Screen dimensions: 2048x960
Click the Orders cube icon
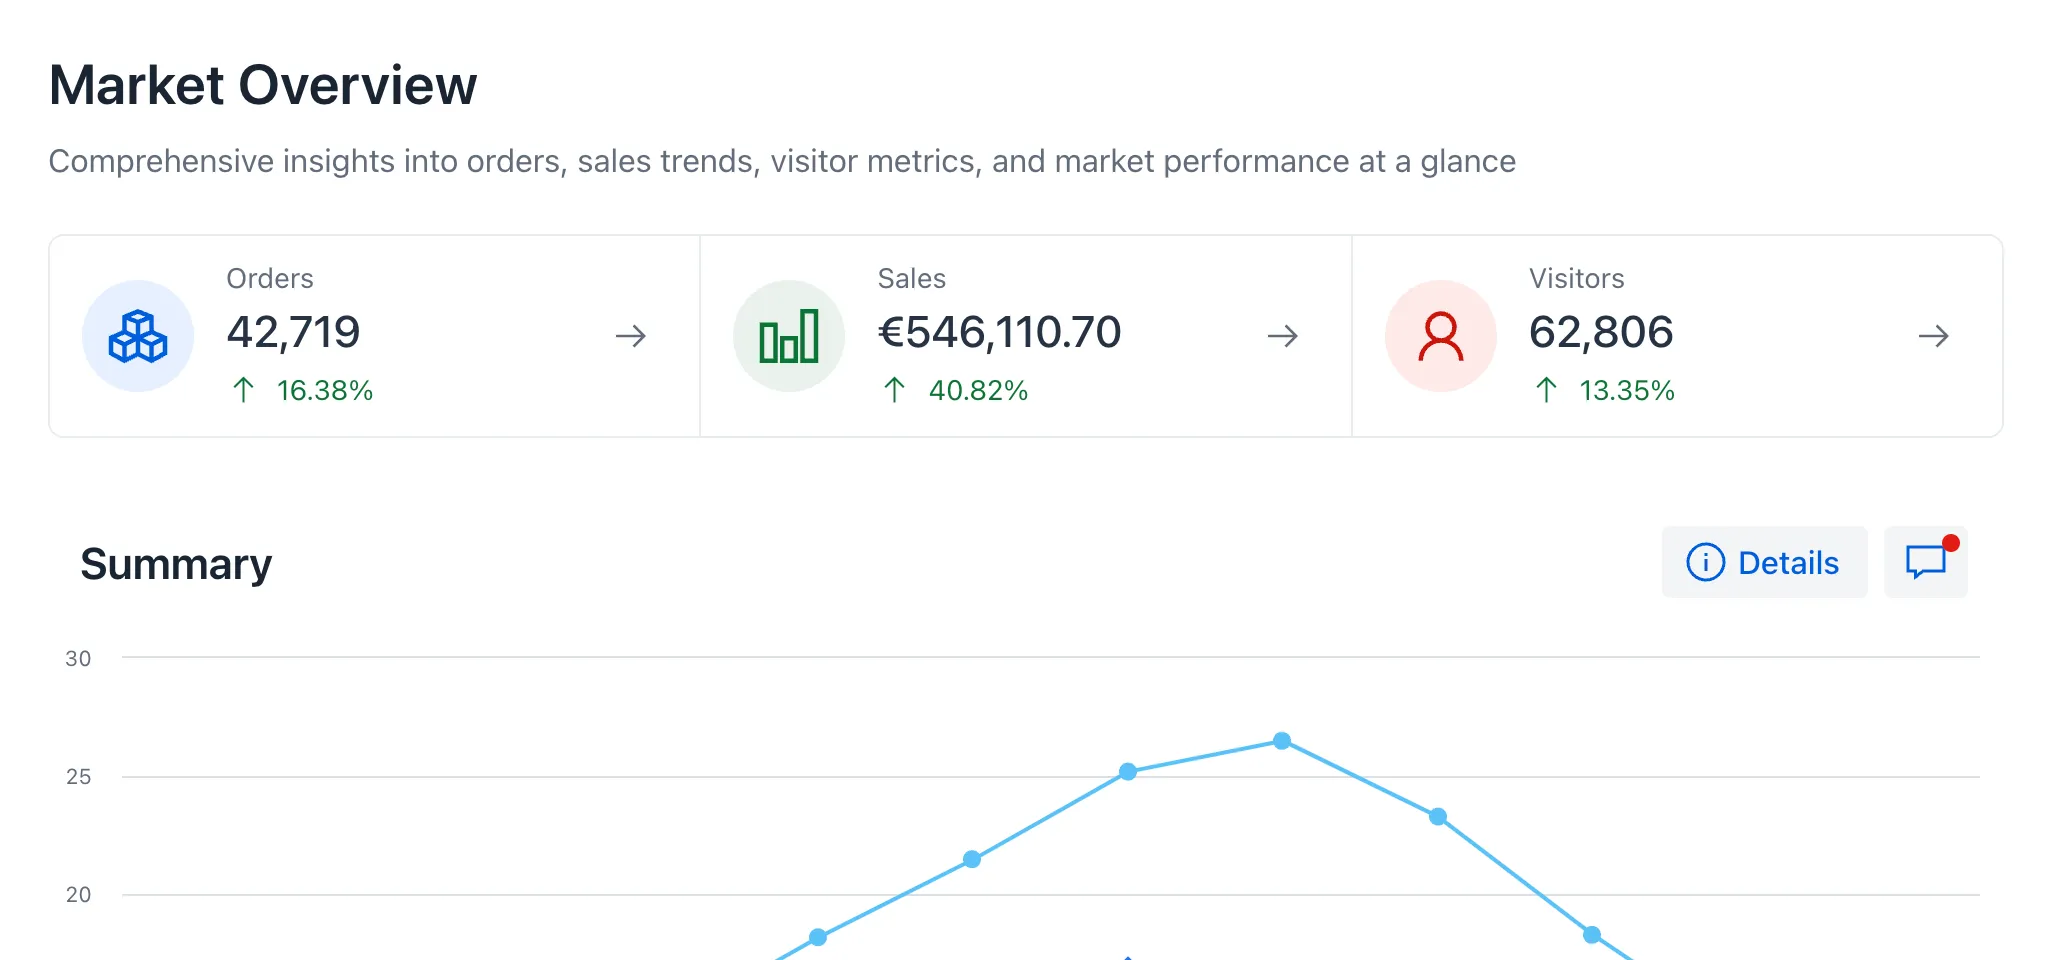coord(137,336)
